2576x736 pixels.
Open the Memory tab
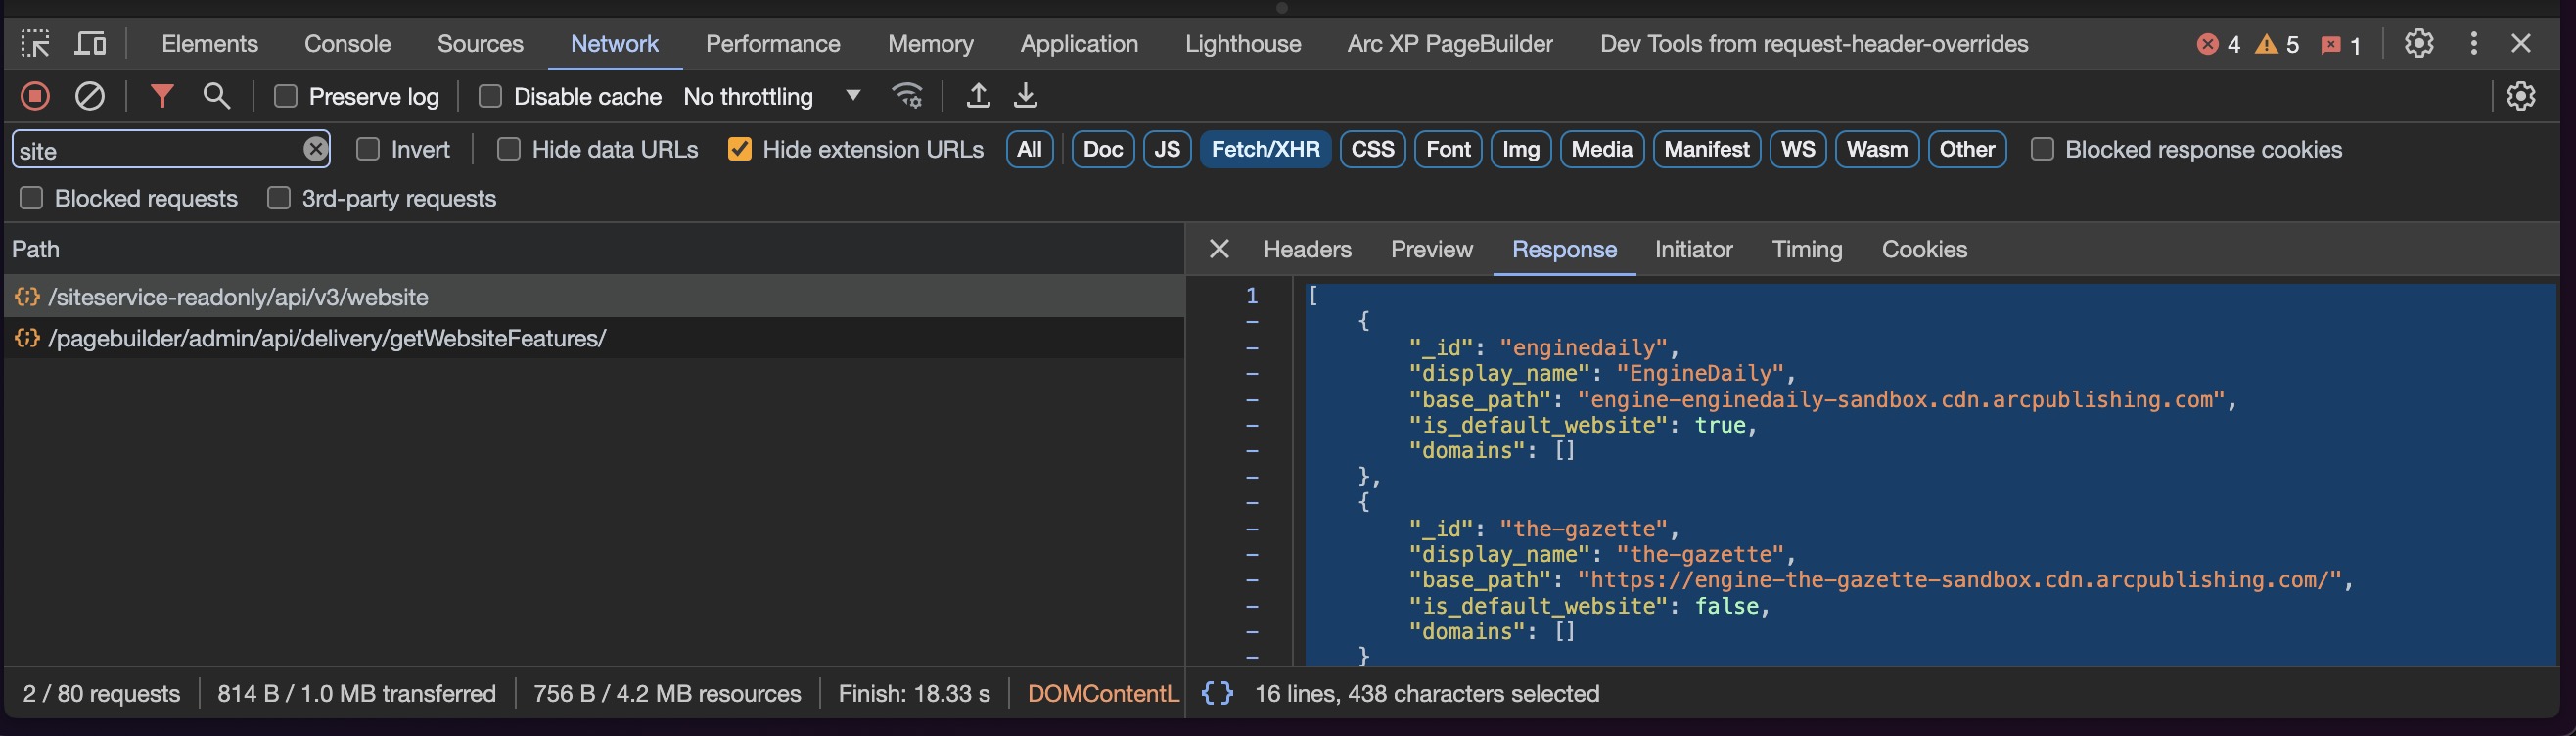(930, 43)
